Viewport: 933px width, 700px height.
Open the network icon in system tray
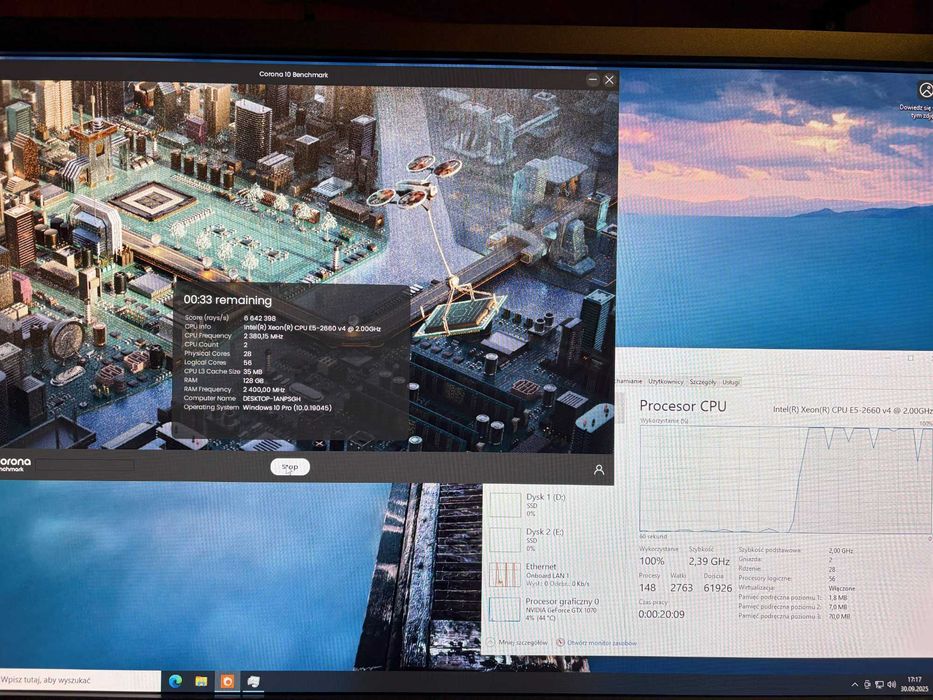(879, 685)
